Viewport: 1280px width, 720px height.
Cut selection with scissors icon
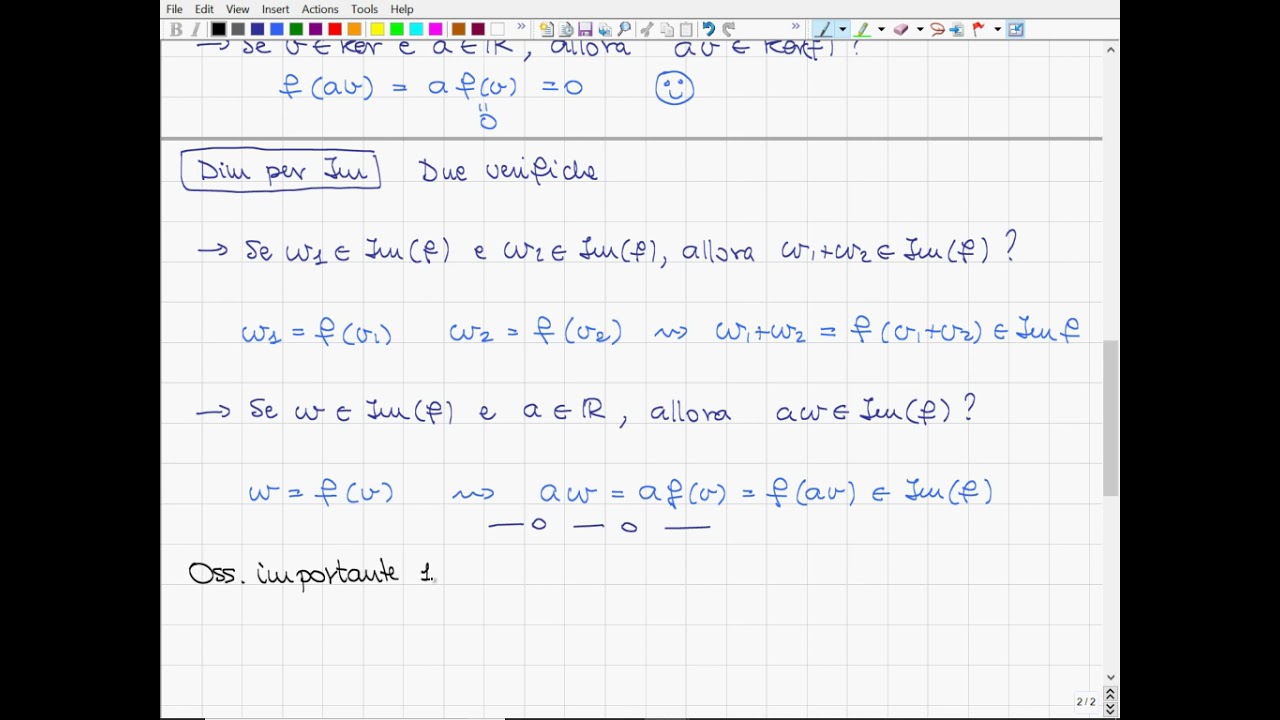(x=647, y=29)
